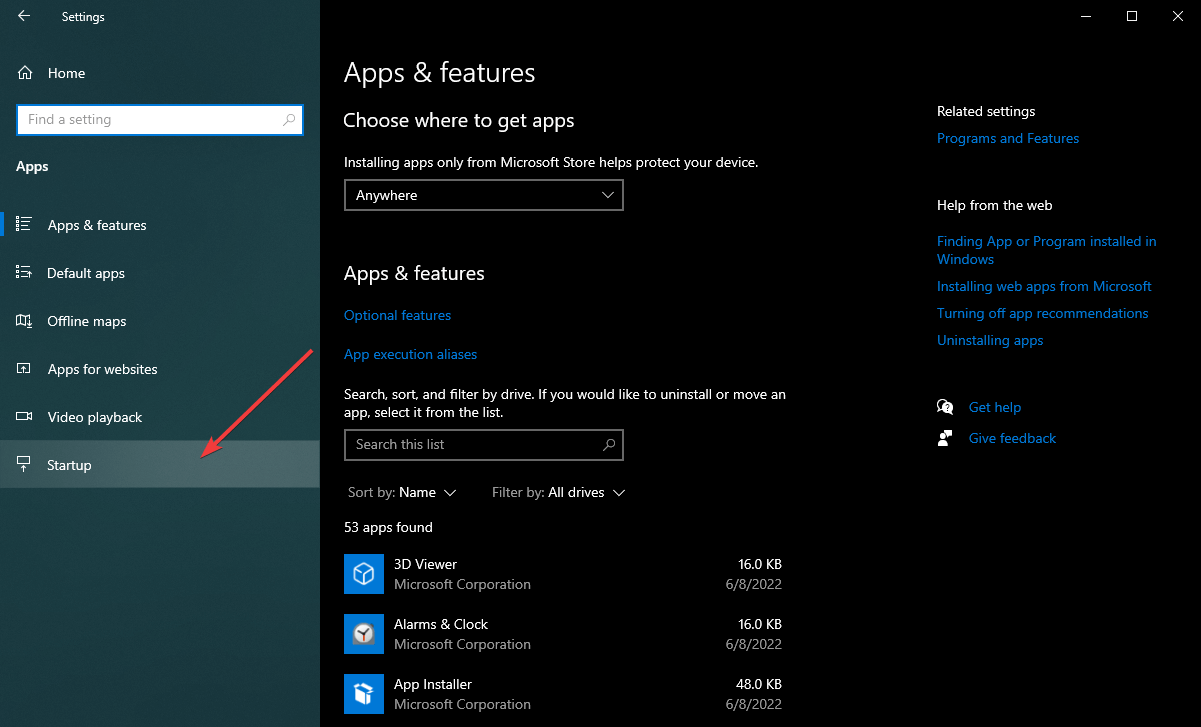Maximize the Settings window
1201x727 pixels.
pyautogui.click(x=1132, y=16)
